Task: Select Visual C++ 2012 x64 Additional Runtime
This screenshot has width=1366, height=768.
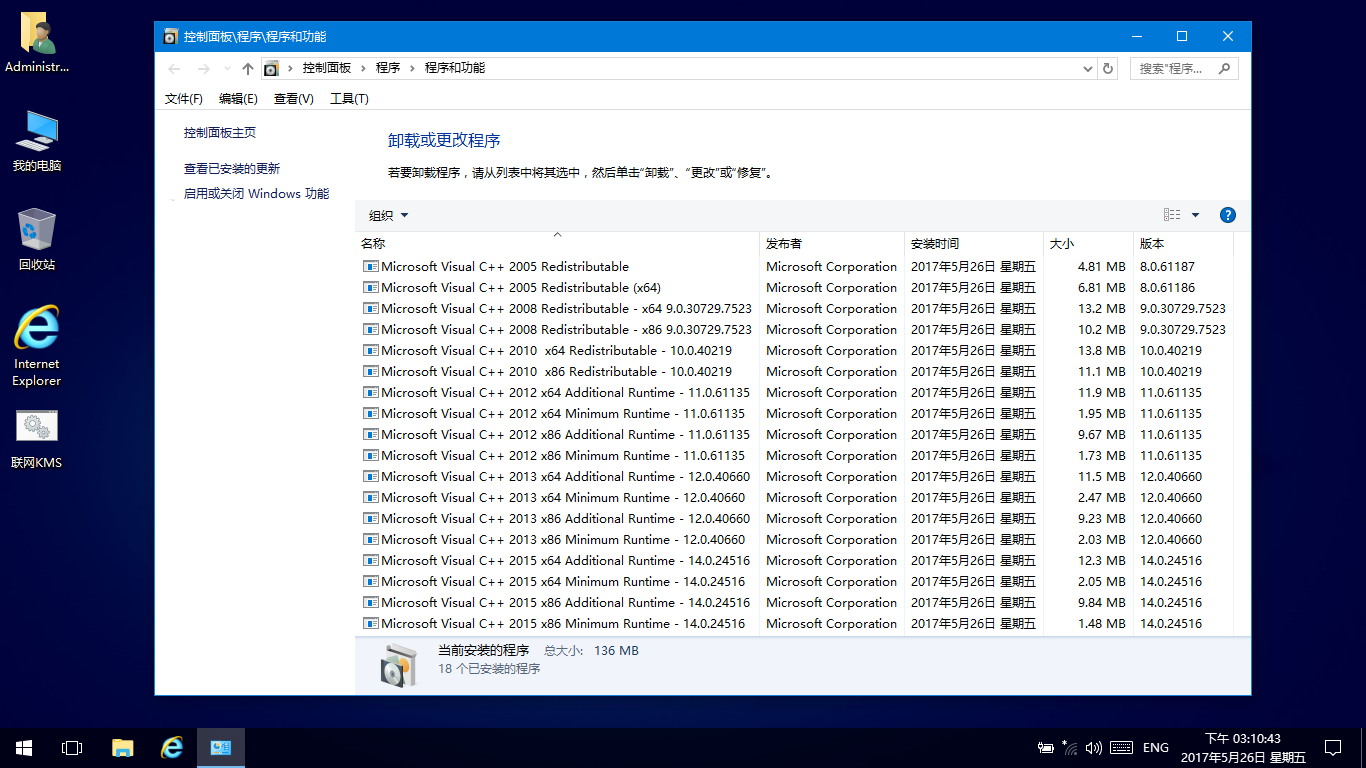Action: [x=796, y=393]
